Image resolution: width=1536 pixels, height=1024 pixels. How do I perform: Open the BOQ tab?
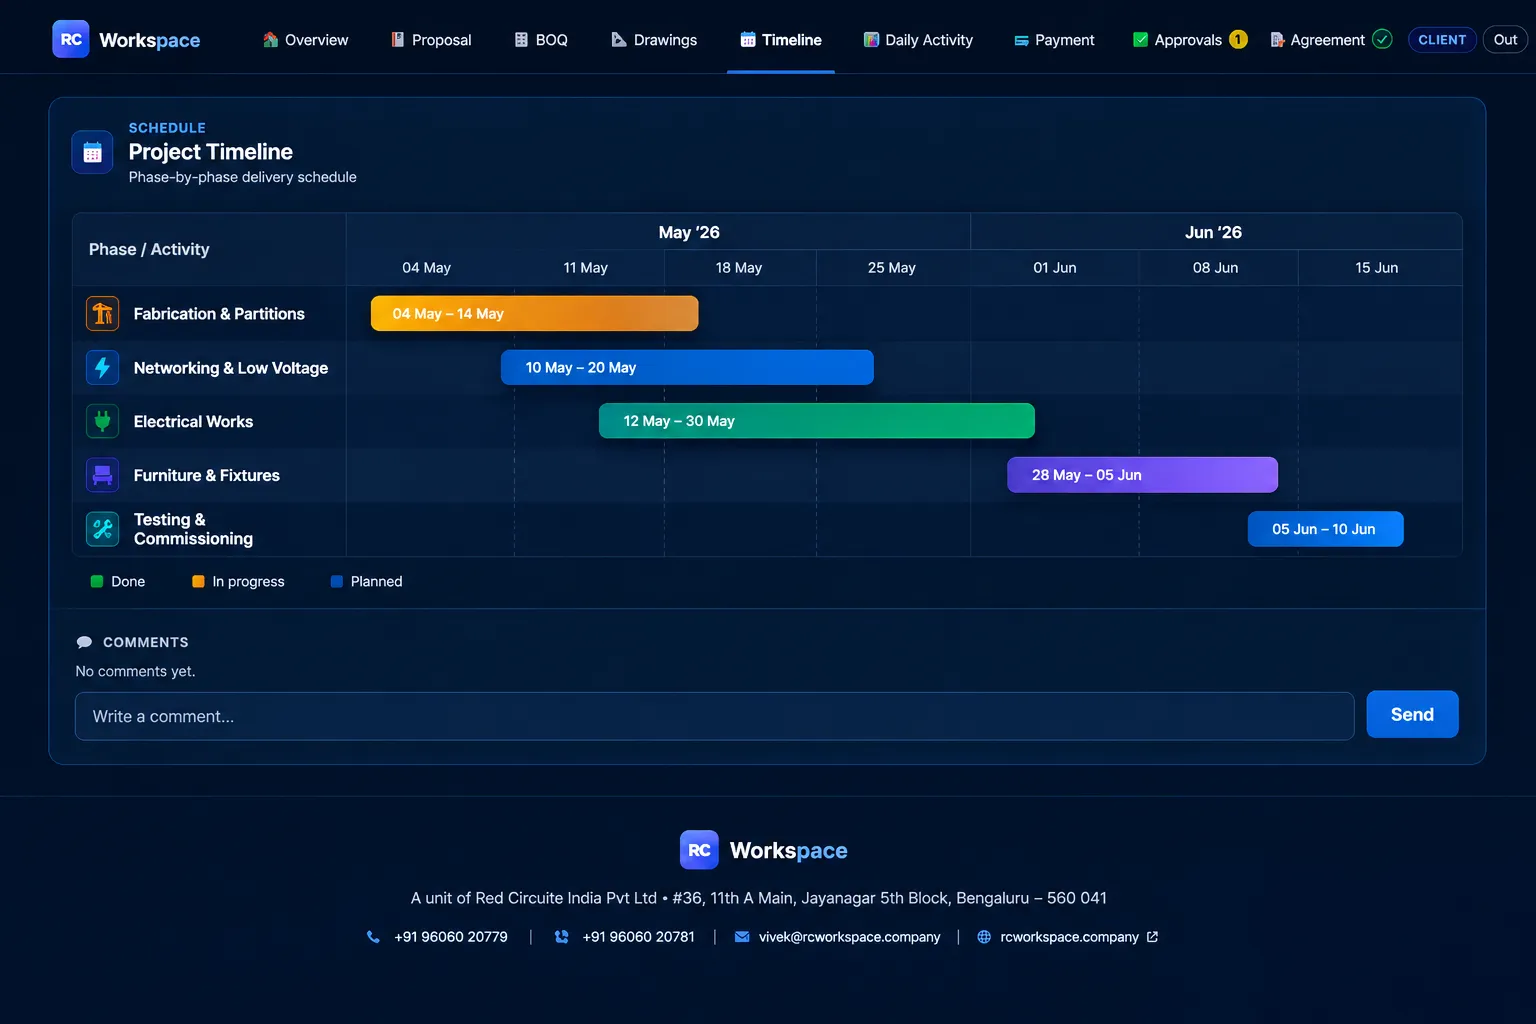[541, 40]
